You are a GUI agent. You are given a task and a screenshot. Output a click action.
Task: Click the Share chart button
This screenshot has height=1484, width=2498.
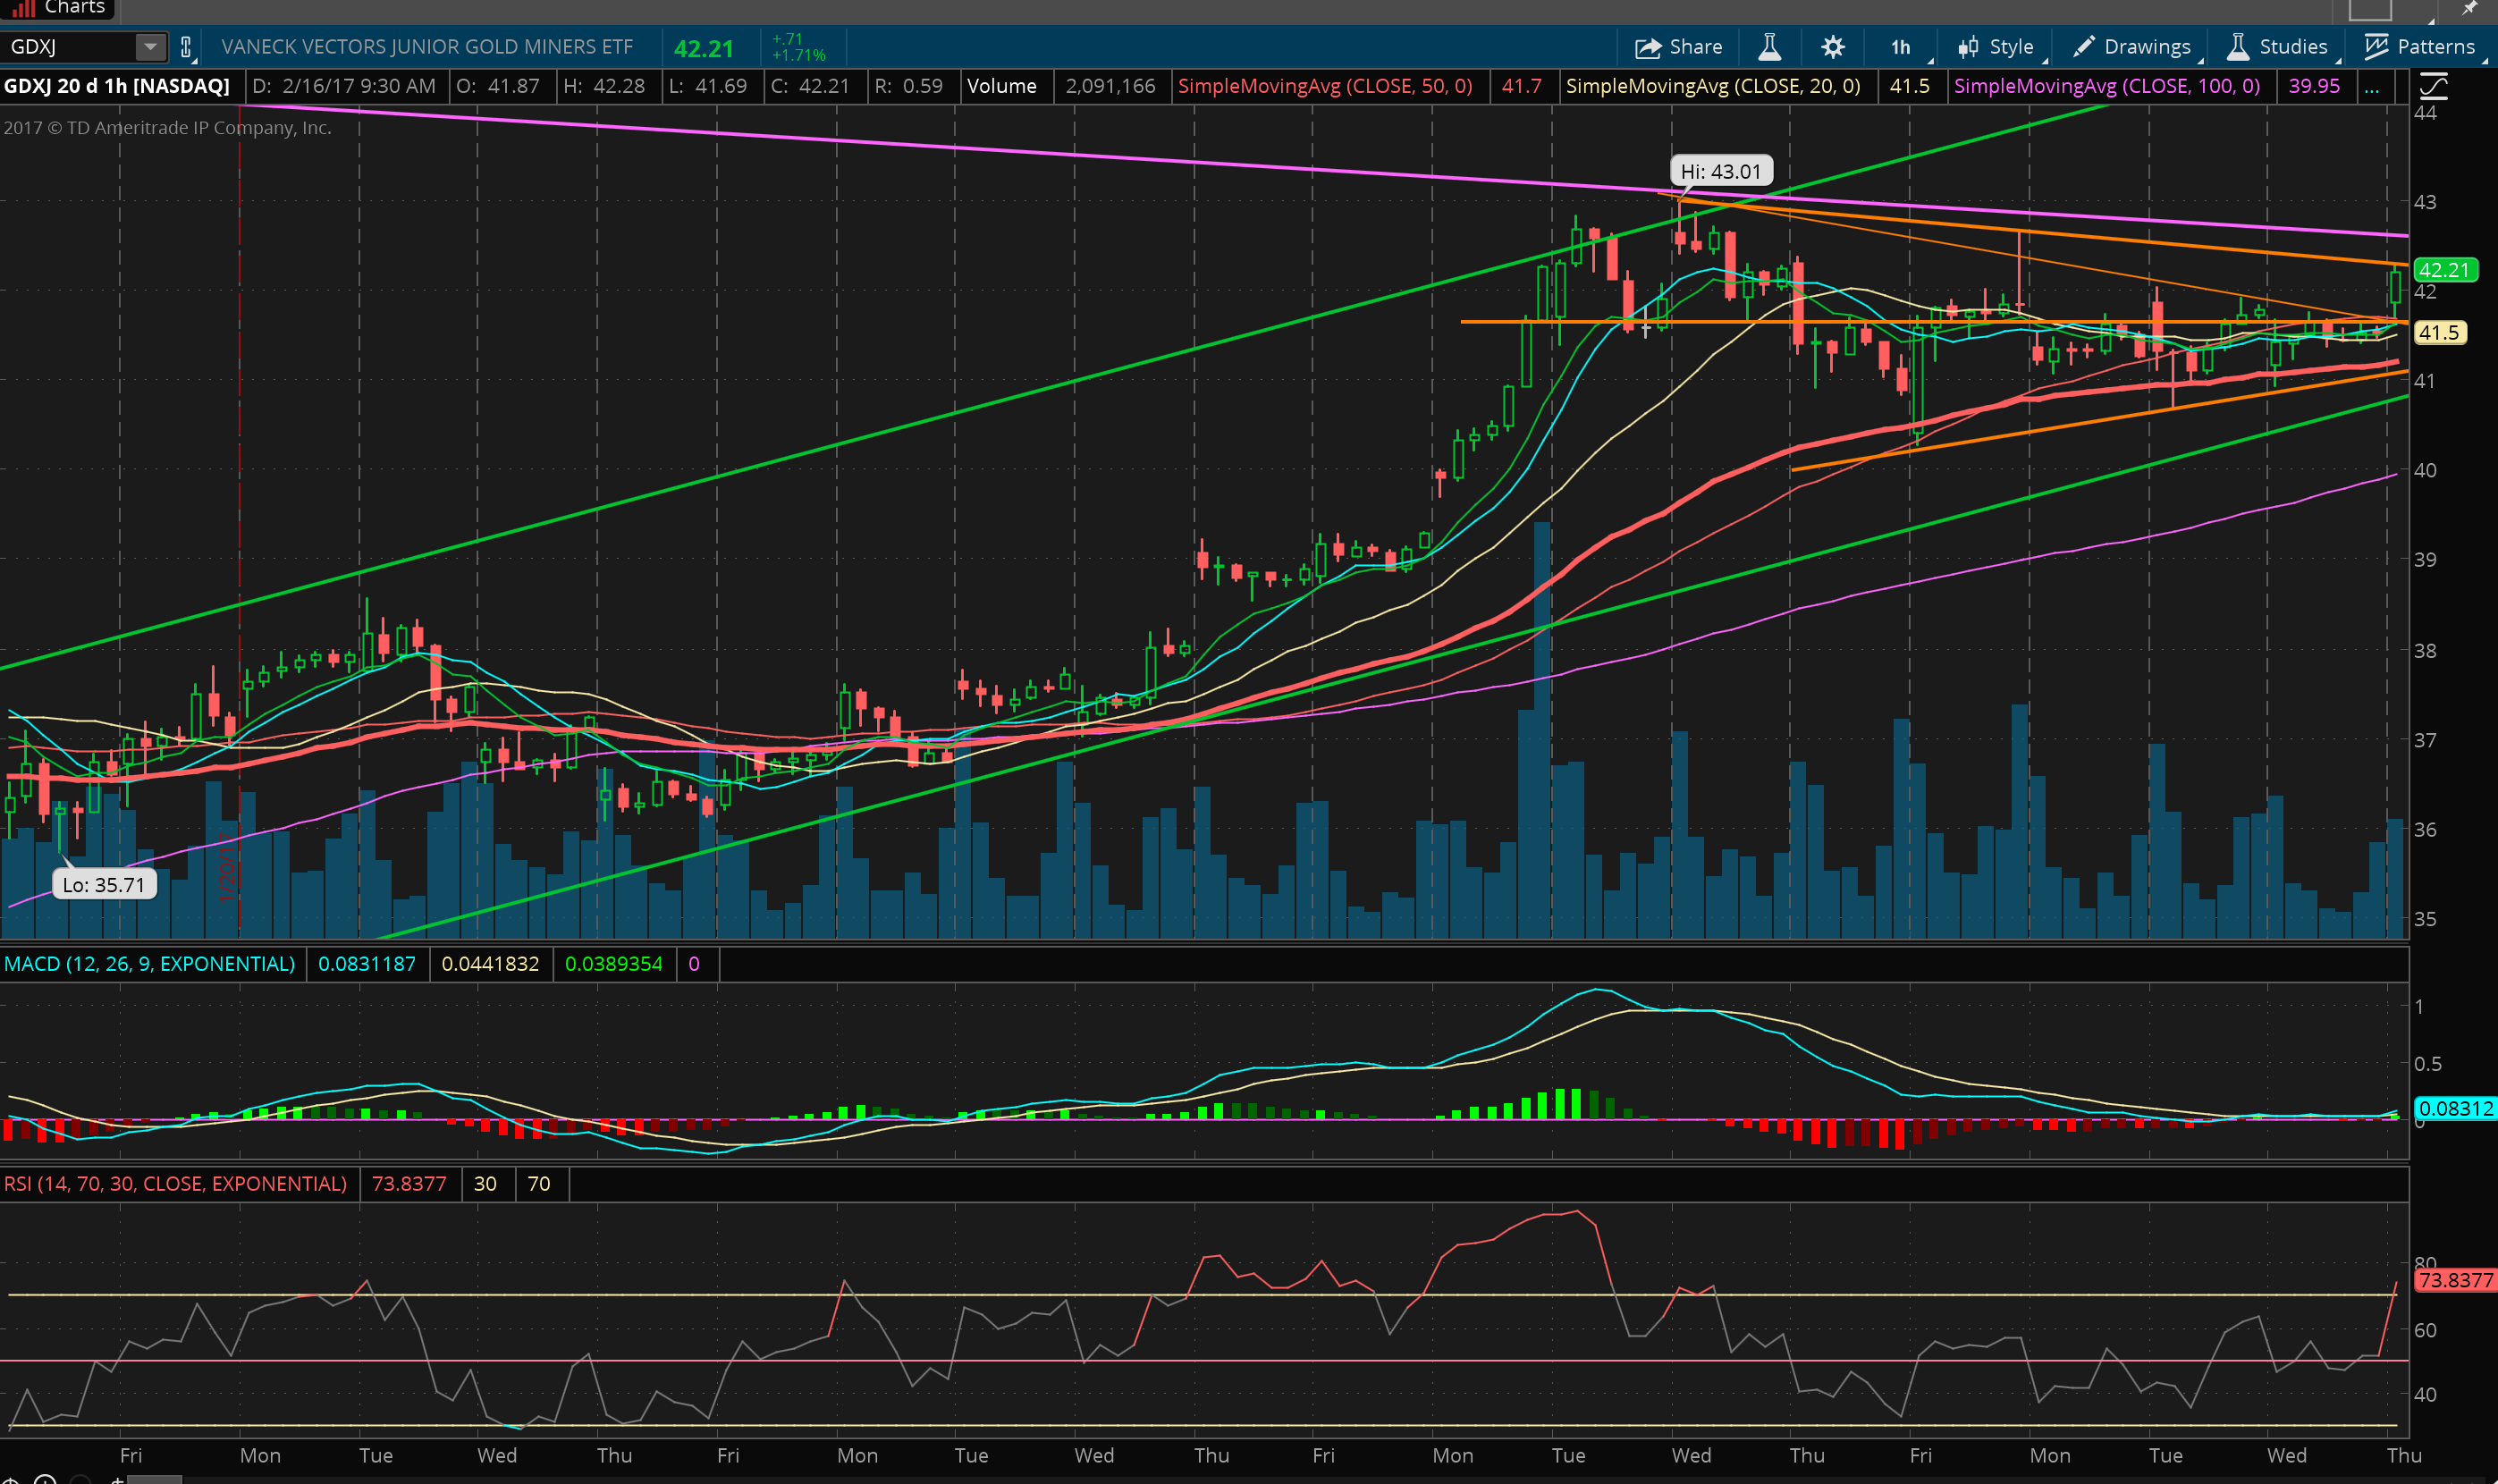pos(1678,47)
